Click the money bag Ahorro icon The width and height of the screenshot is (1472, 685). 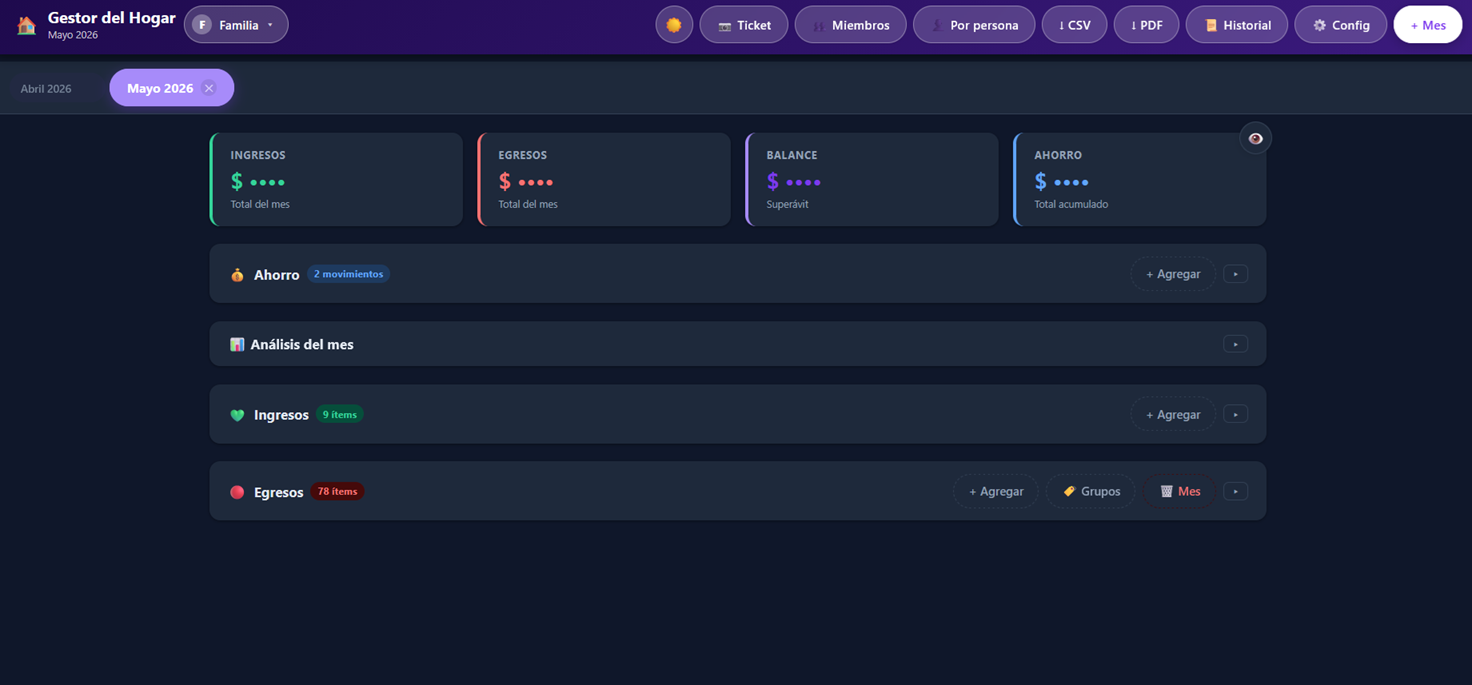pos(237,275)
